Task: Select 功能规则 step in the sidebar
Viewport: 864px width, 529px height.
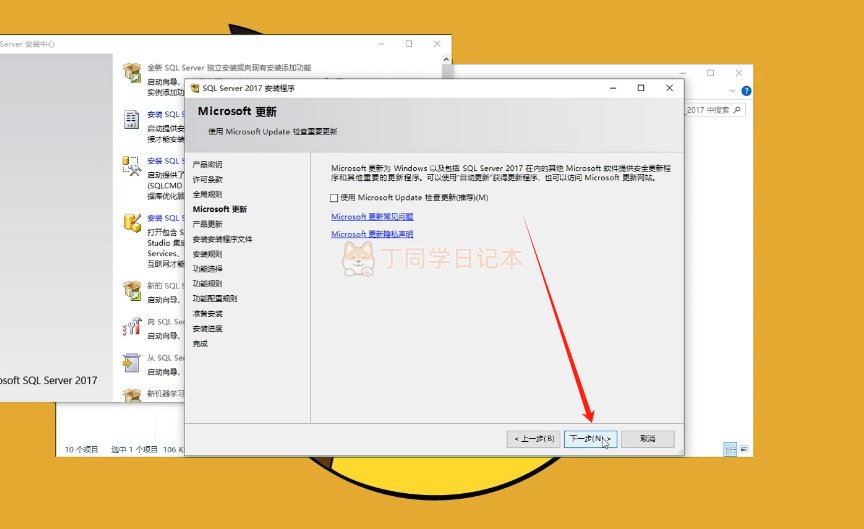Action: 207,283
